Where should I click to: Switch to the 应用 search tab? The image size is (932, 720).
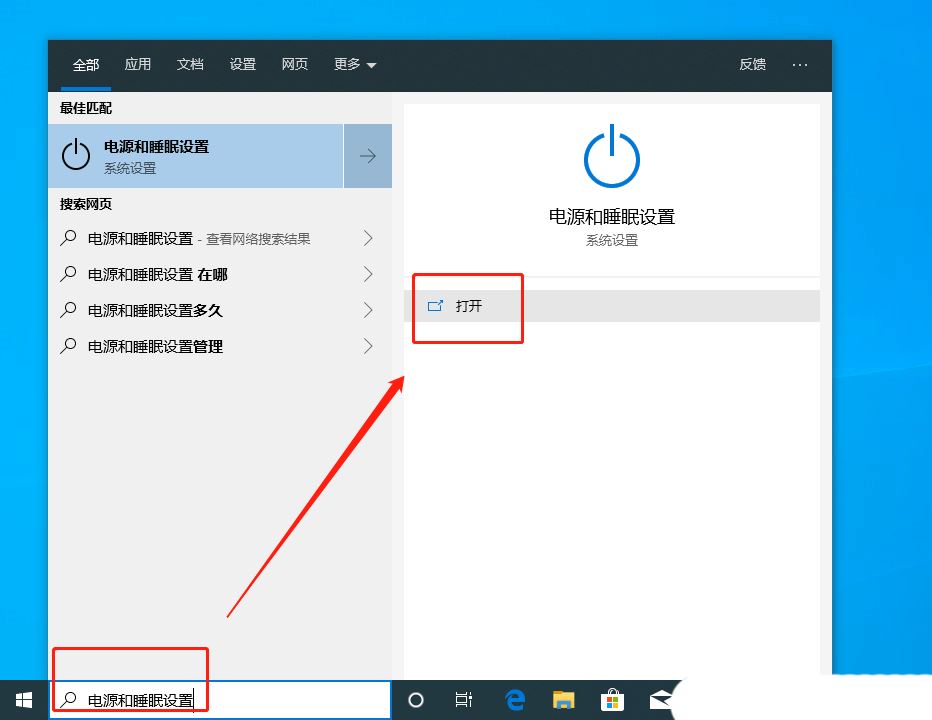[138, 64]
